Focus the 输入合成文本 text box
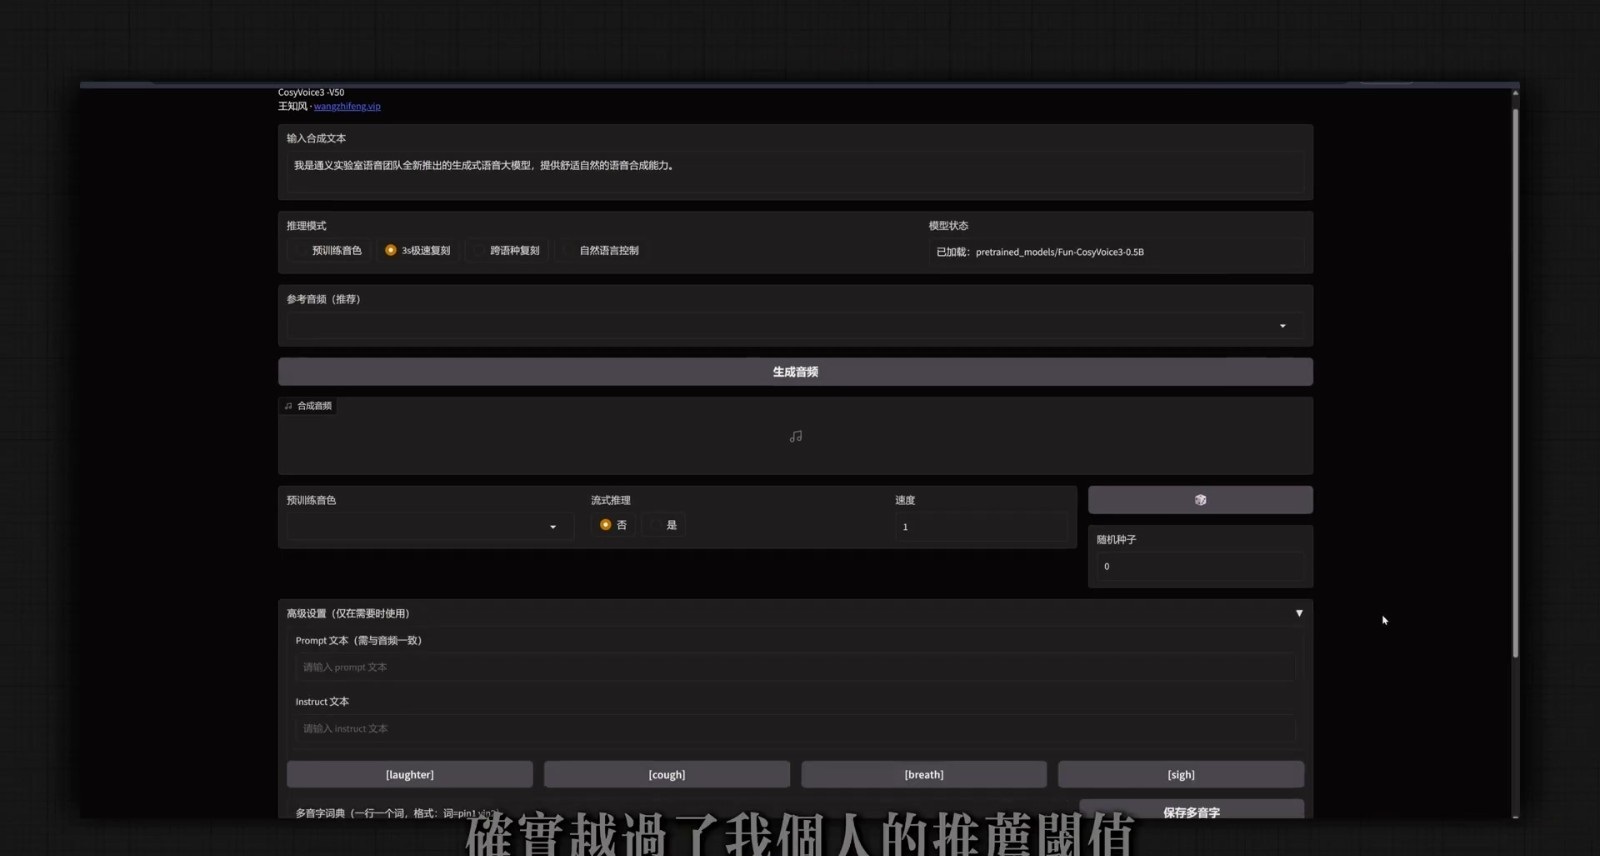Image resolution: width=1600 pixels, height=856 pixels. (x=795, y=171)
